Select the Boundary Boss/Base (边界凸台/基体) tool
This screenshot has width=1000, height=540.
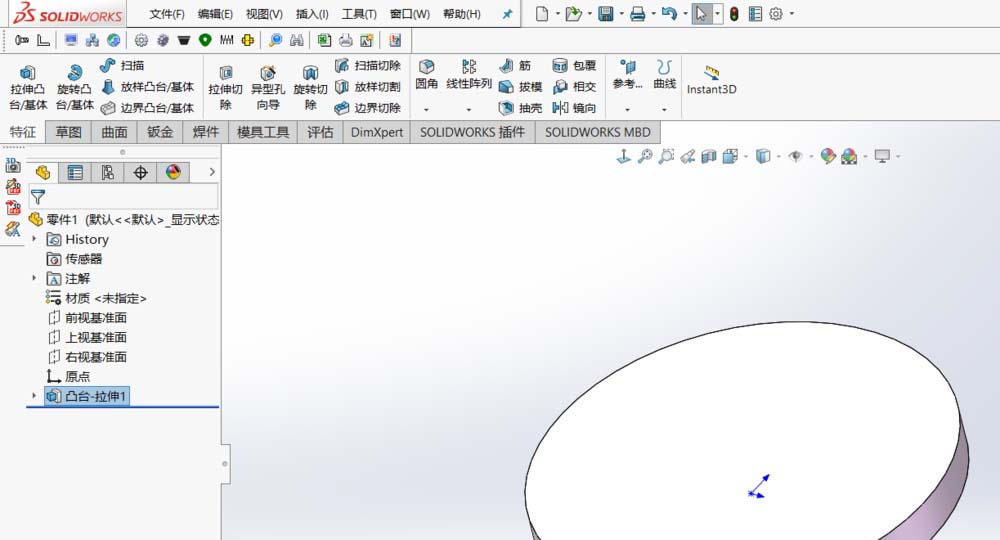[147, 108]
